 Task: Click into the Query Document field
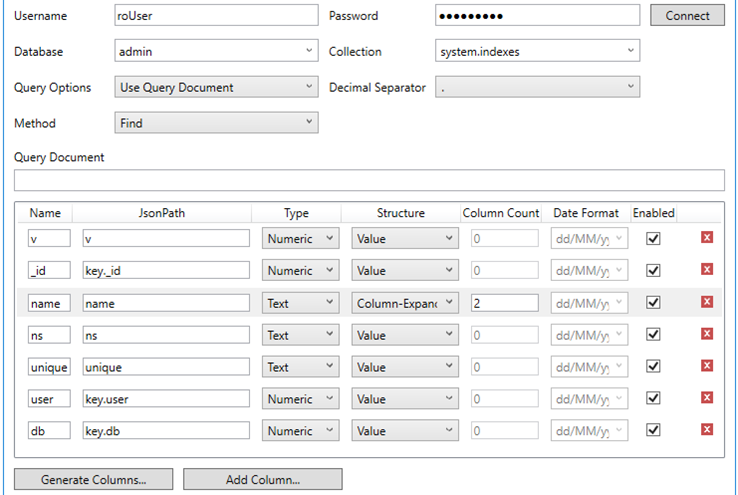(369, 181)
